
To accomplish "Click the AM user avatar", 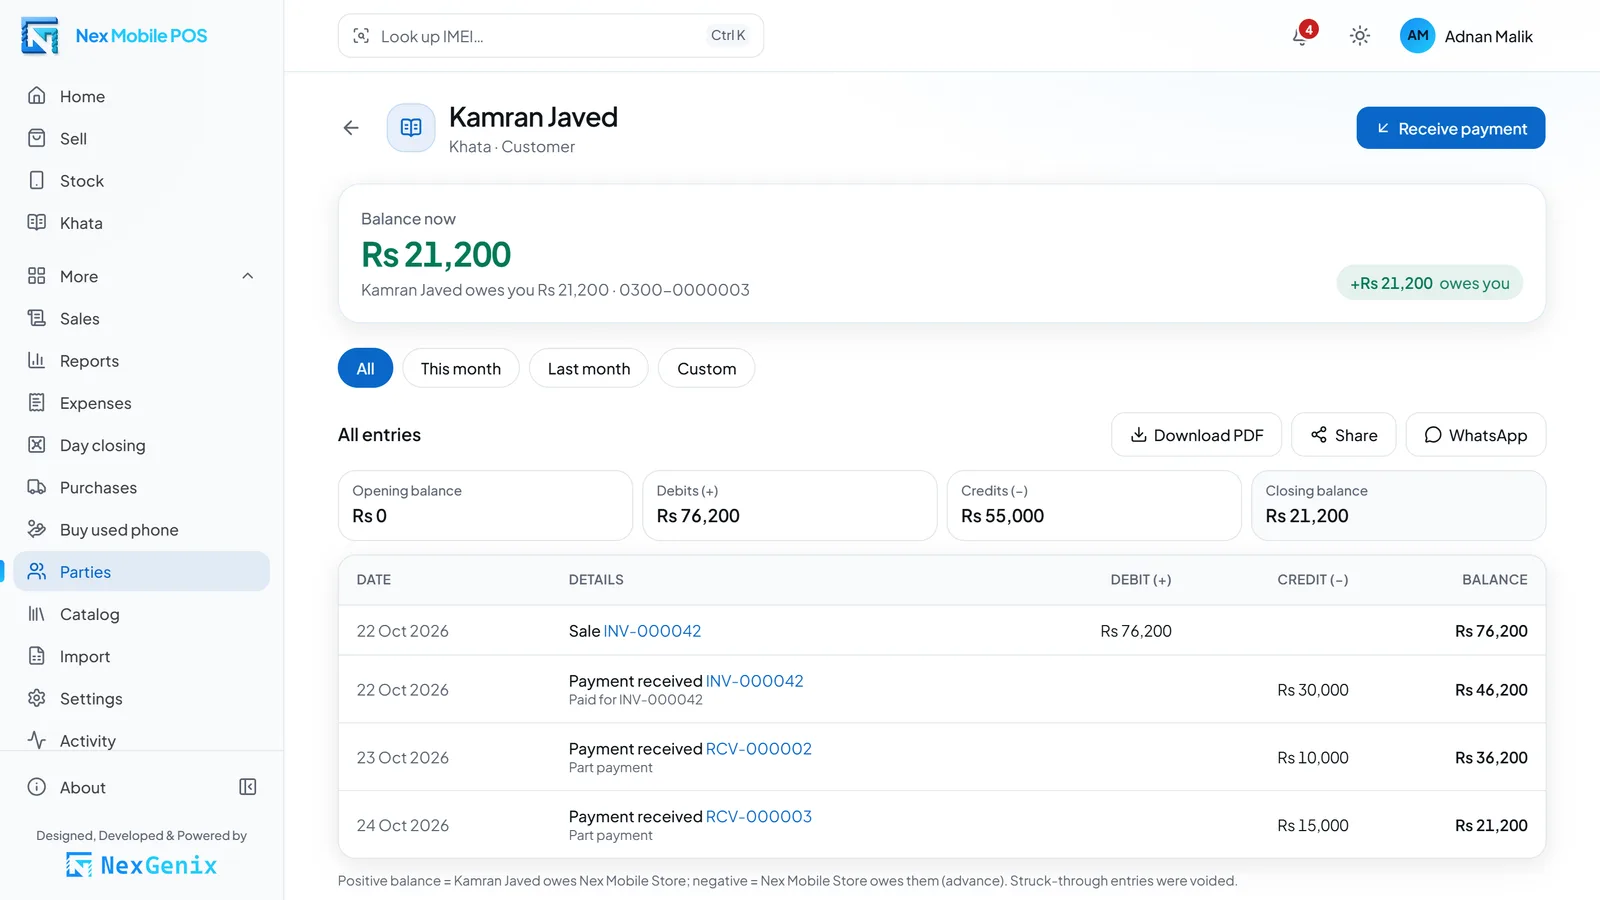I will (1417, 36).
